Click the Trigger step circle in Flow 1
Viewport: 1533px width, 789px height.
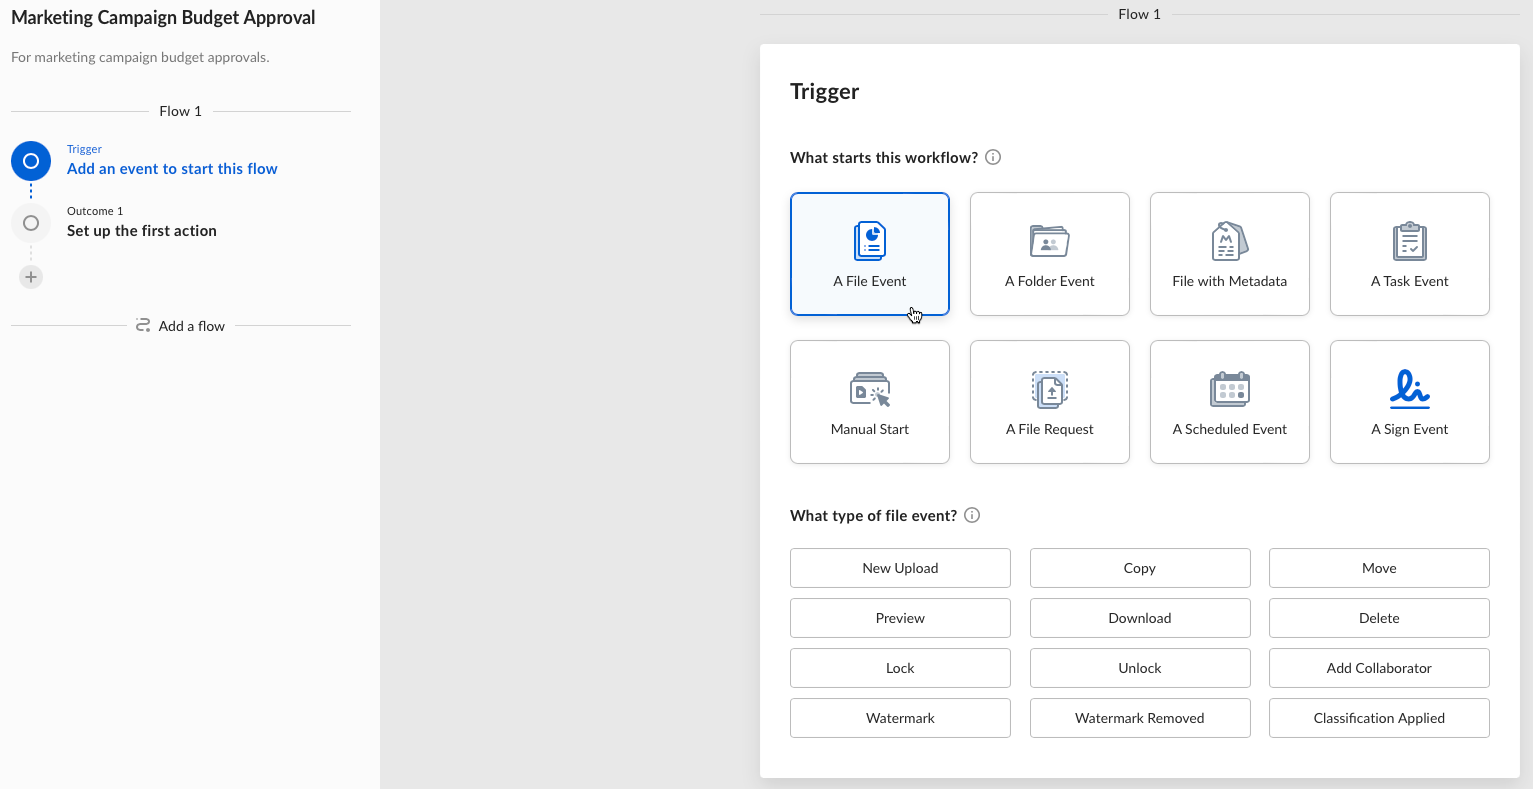click(31, 161)
